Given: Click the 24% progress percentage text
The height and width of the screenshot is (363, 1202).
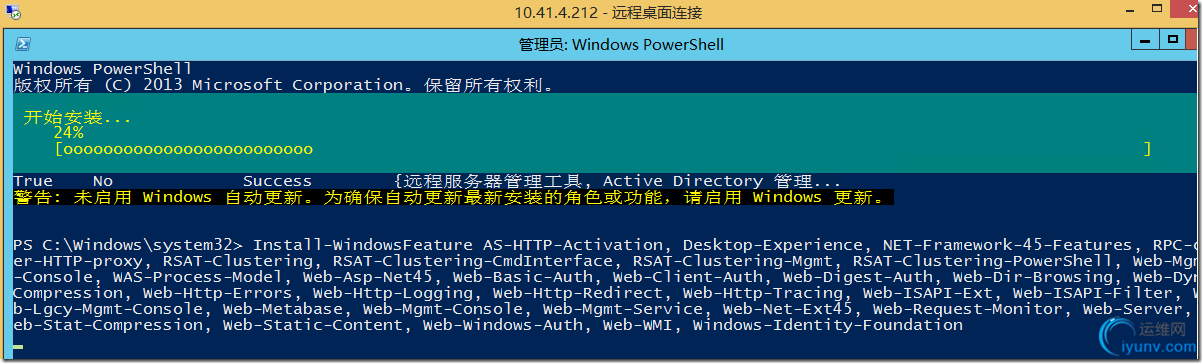Looking at the screenshot, I should tap(69, 132).
